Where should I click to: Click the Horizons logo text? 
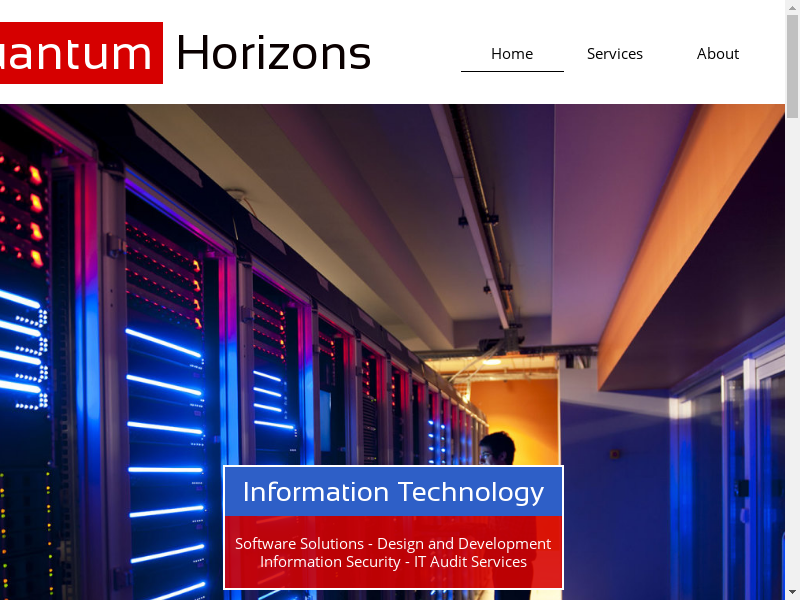point(273,53)
